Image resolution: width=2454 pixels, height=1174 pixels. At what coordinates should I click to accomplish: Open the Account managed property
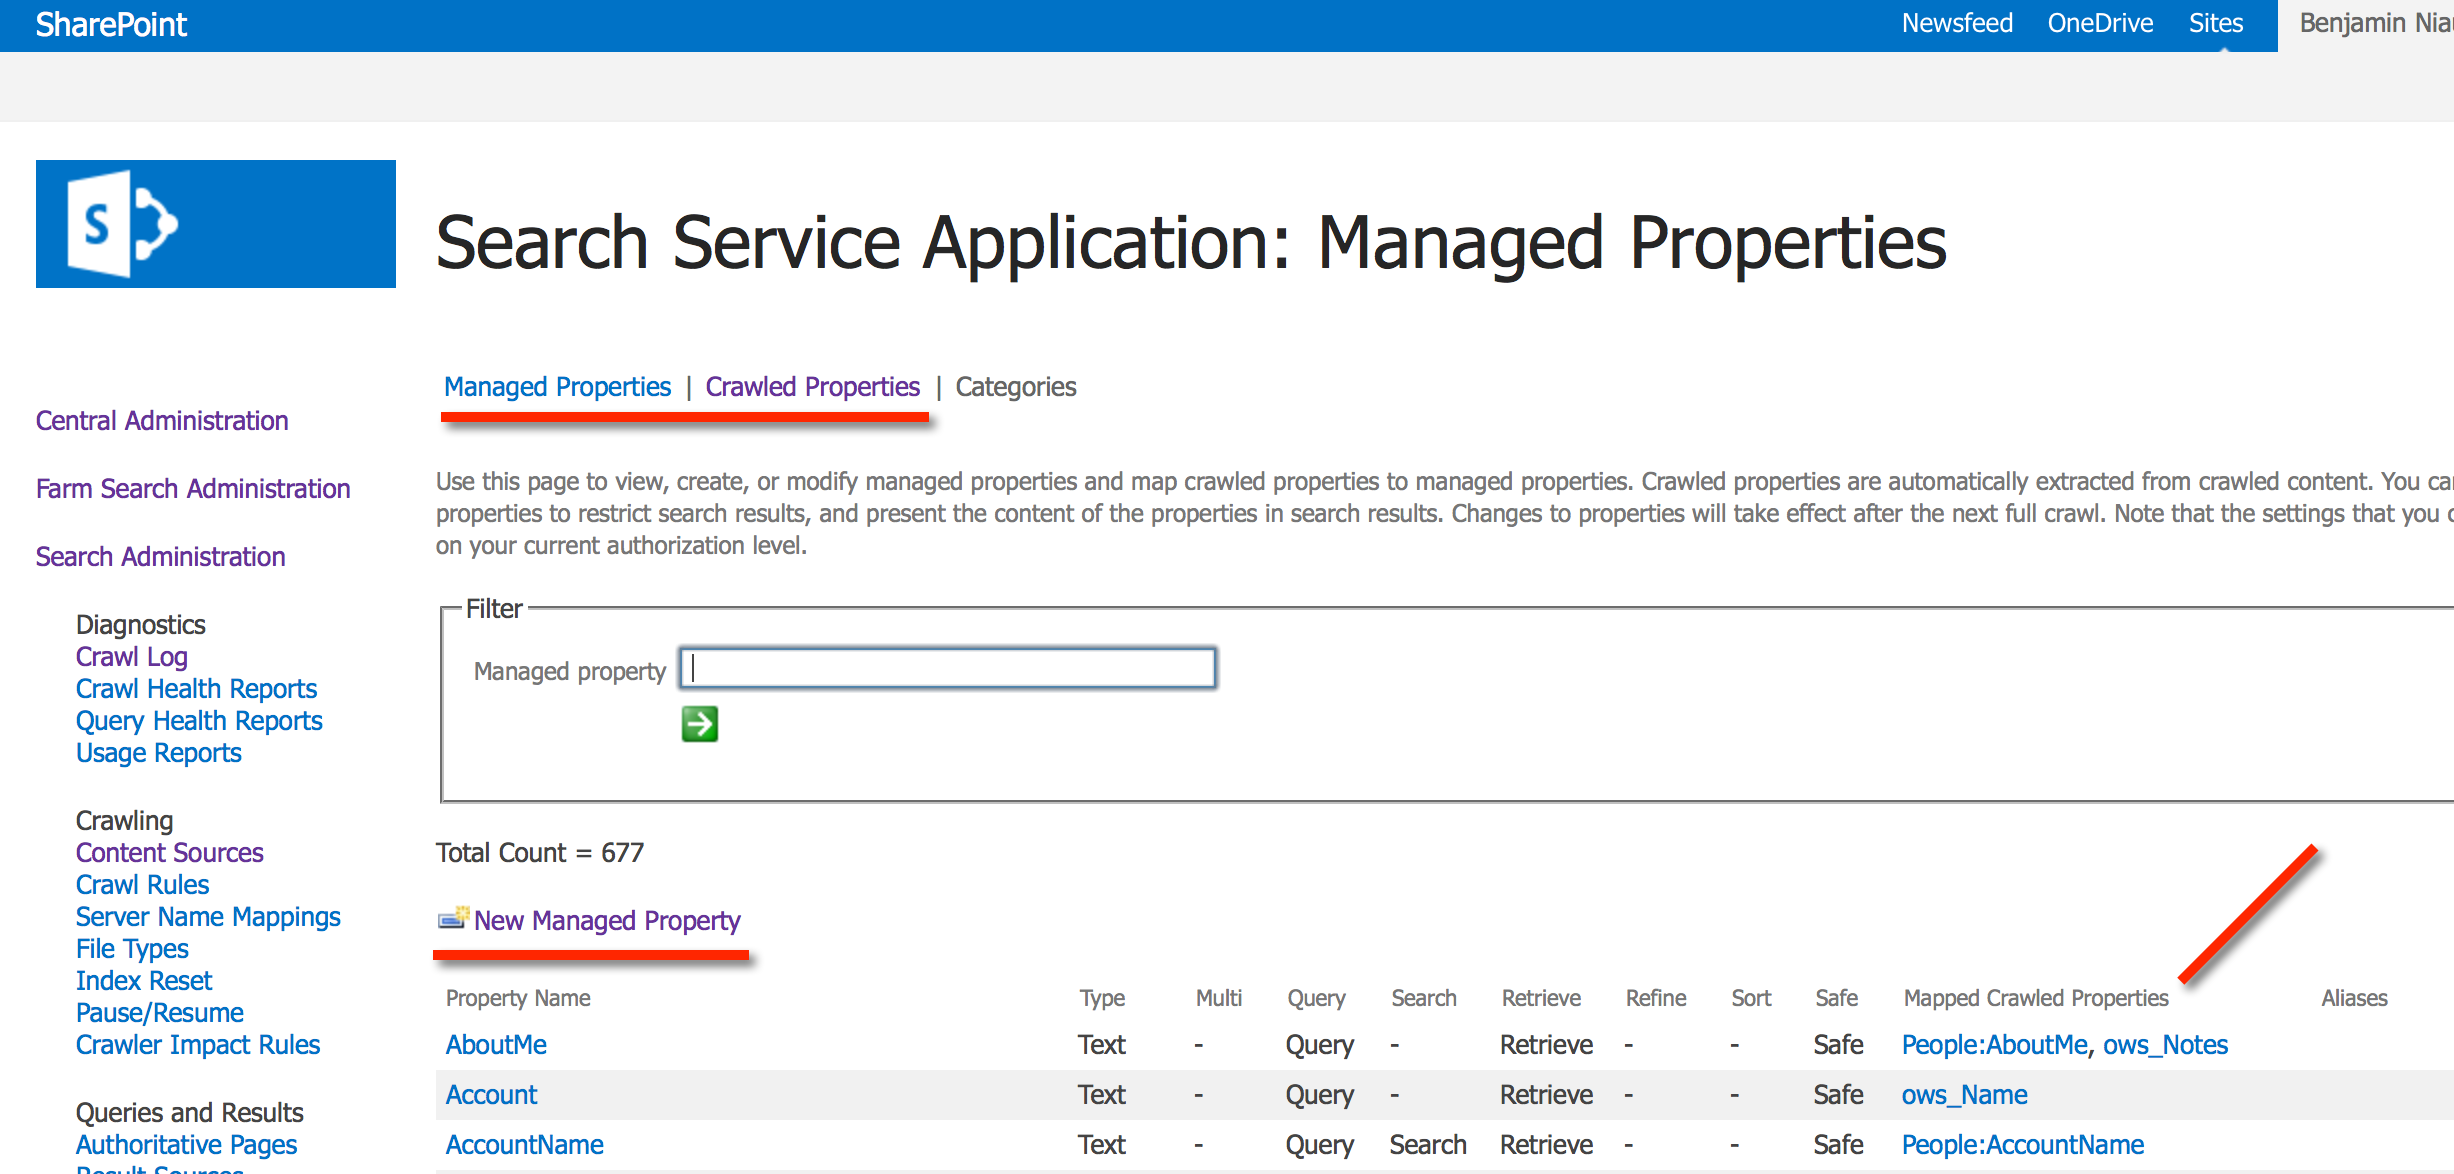coord(491,1095)
